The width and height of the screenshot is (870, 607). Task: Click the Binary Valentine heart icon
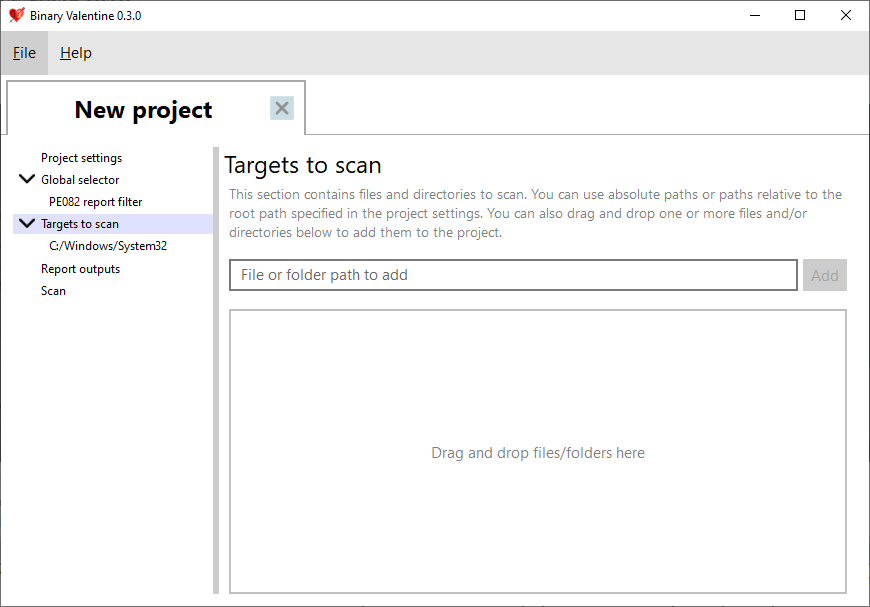(x=17, y=15)
